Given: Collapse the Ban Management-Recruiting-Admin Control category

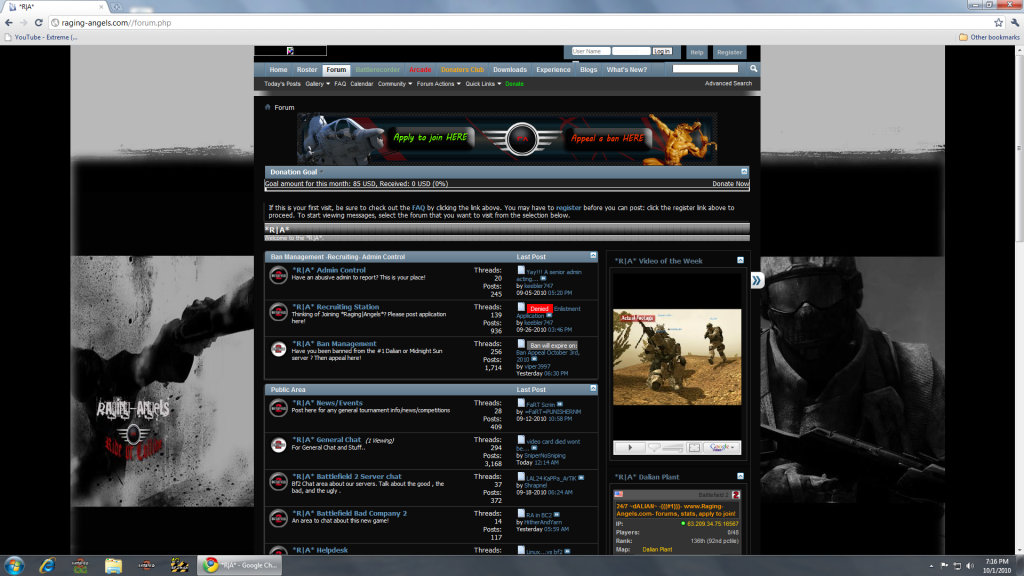Looking at the screenshot, I should pos(593,255).
